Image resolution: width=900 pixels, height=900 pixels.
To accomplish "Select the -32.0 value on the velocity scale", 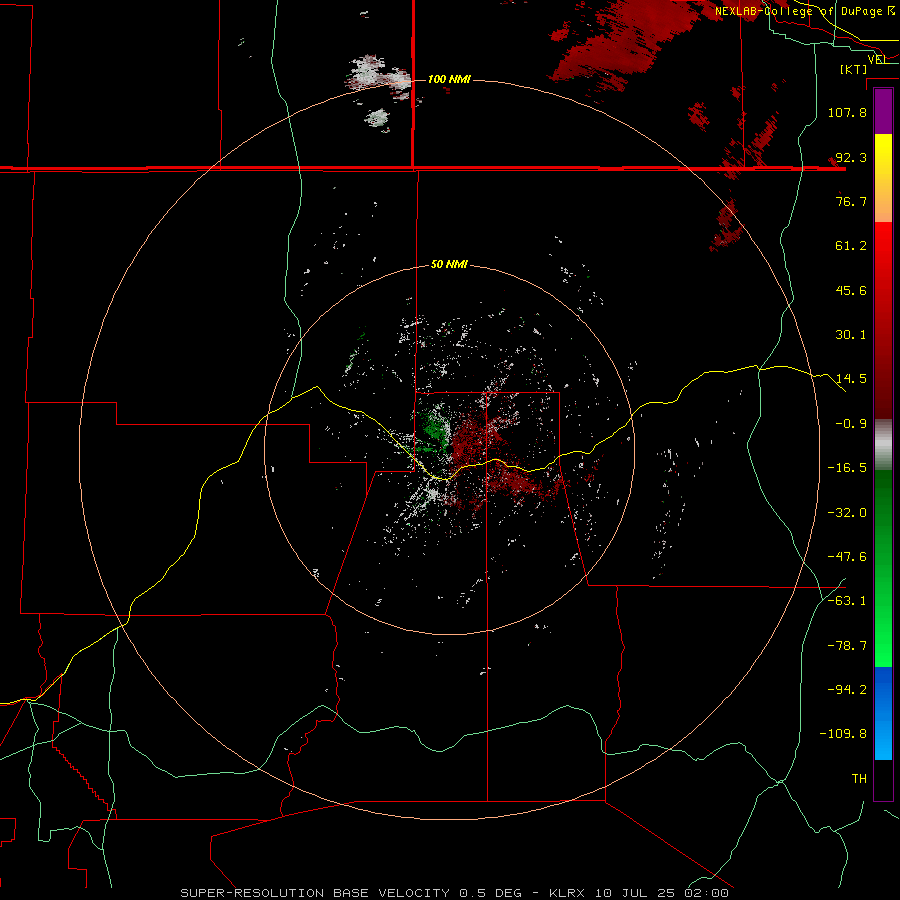I will click(x=847, y=513).
